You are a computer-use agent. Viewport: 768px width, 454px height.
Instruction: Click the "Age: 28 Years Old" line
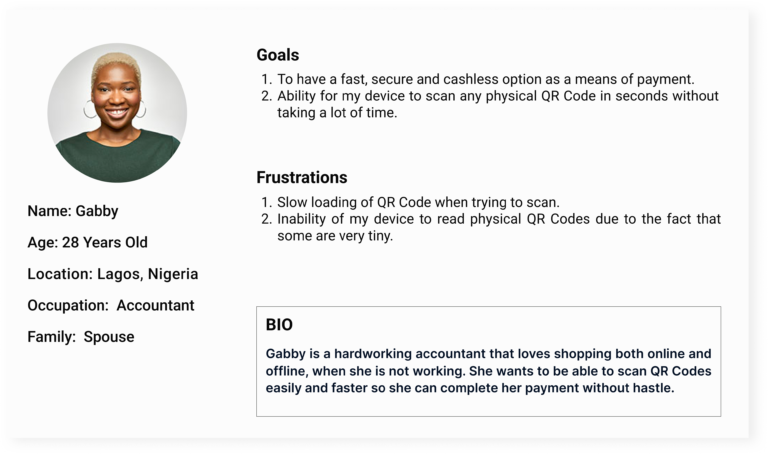point(87,242)
